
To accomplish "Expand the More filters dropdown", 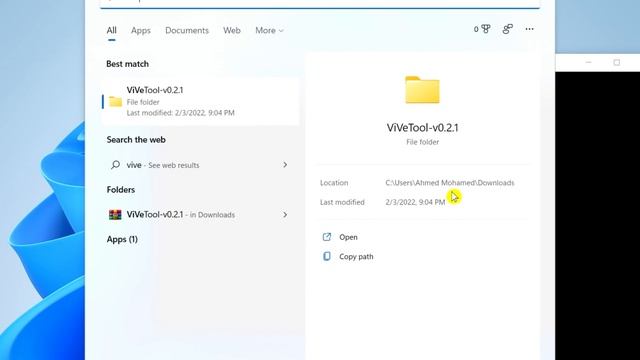I will [x=269, y=31].
